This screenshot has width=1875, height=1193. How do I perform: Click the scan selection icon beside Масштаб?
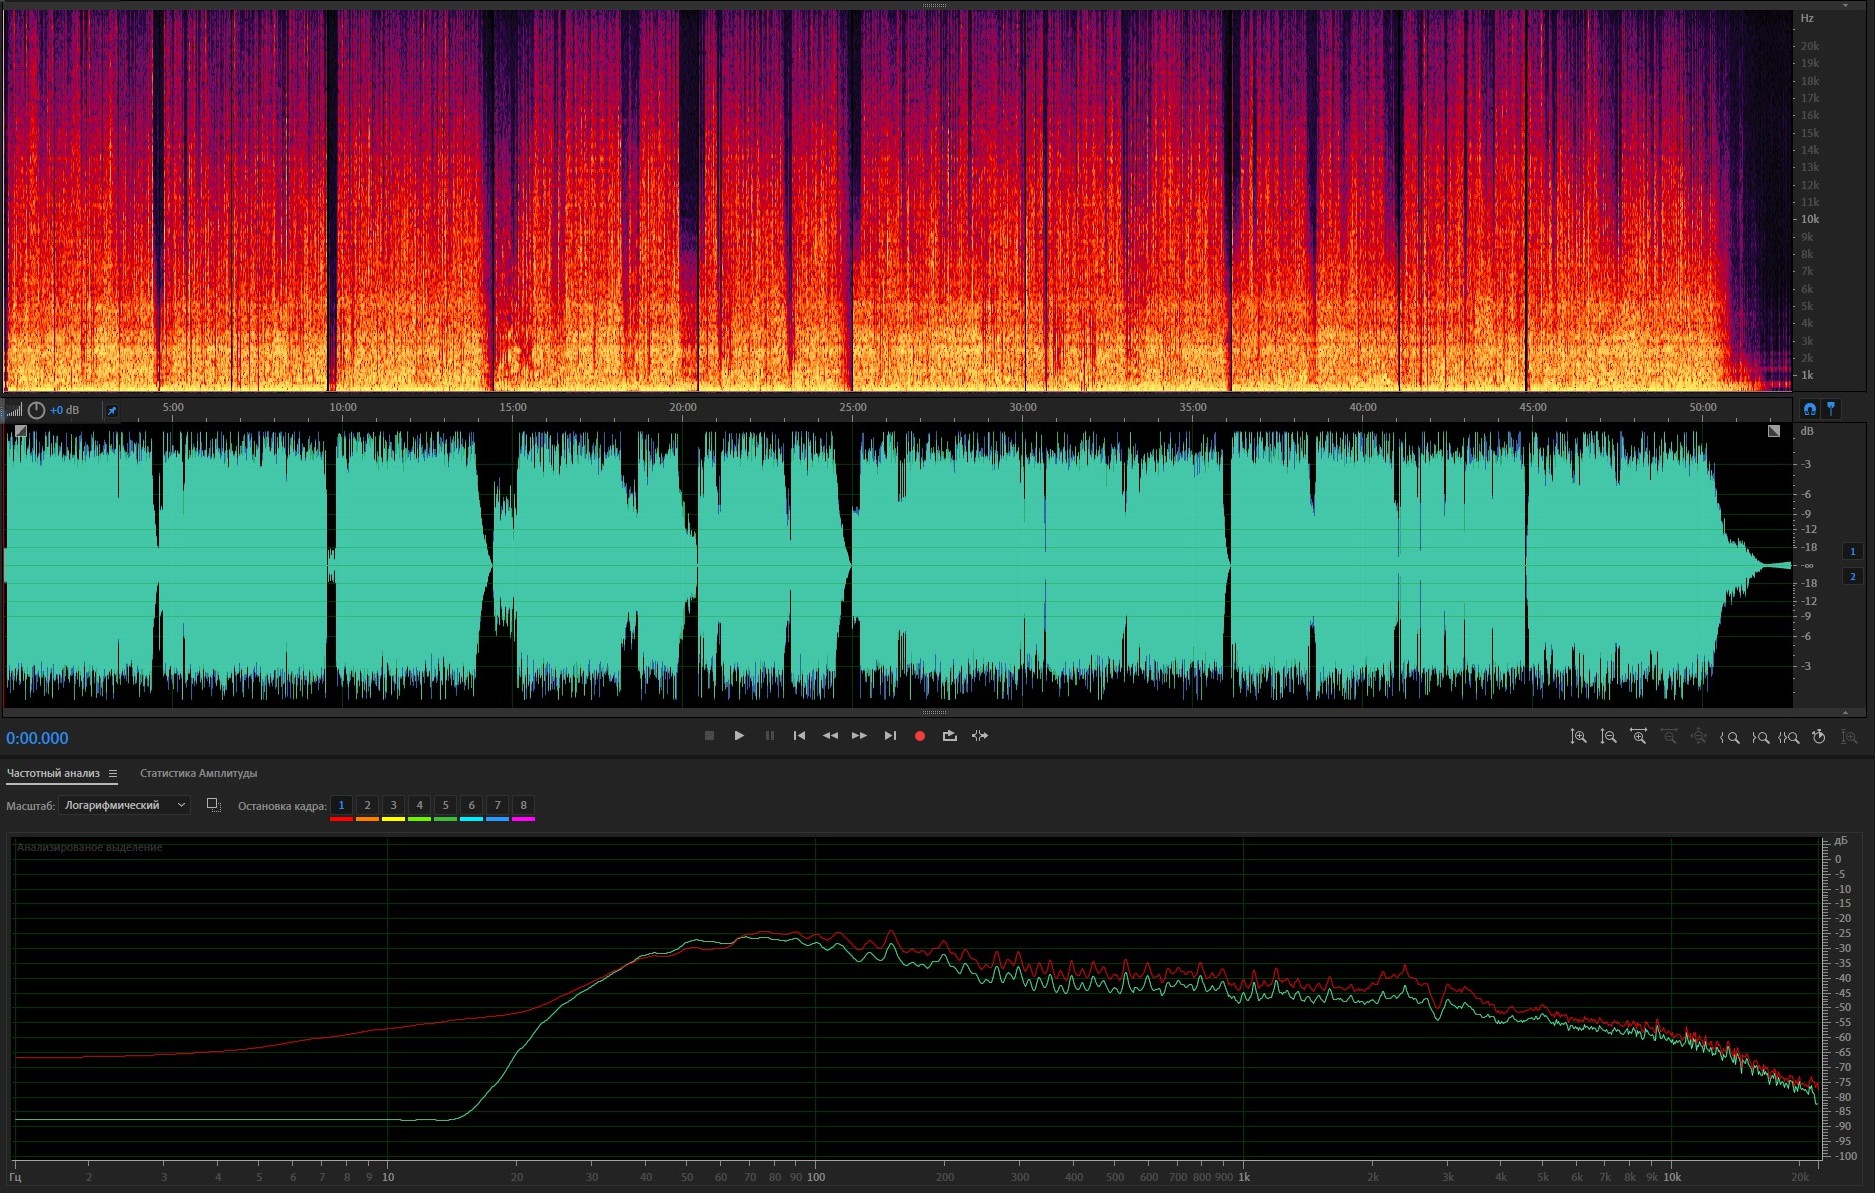coord(213,805)
